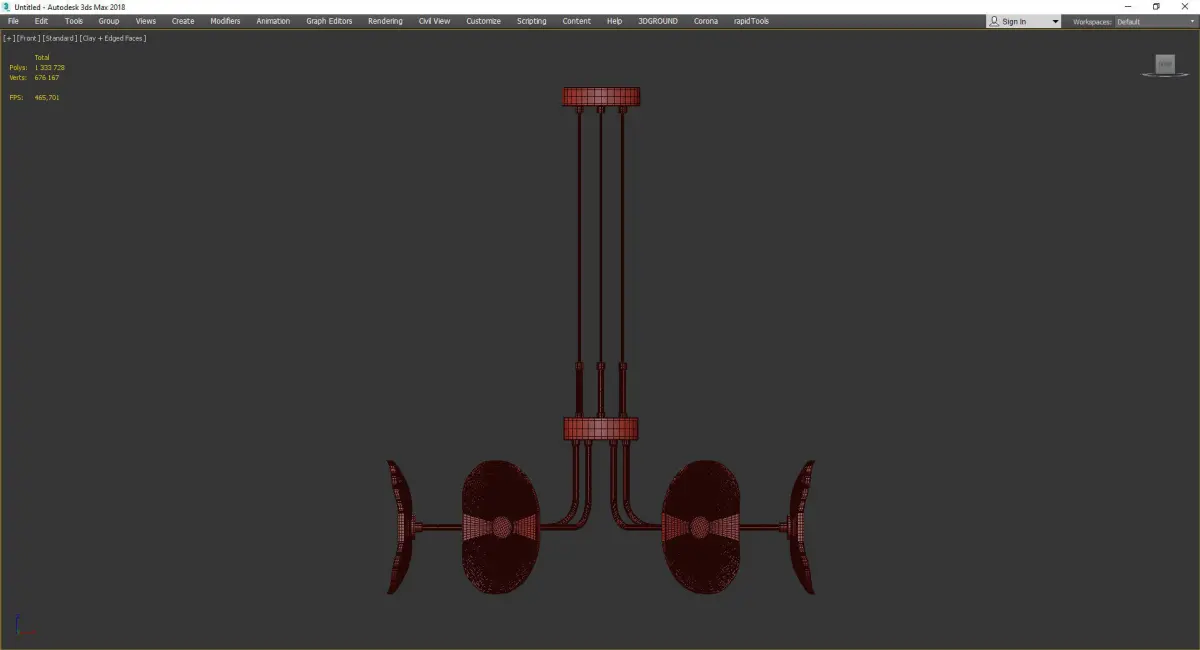
Task: Click the ViewCube in the viewport
Action: (1164, 65)
